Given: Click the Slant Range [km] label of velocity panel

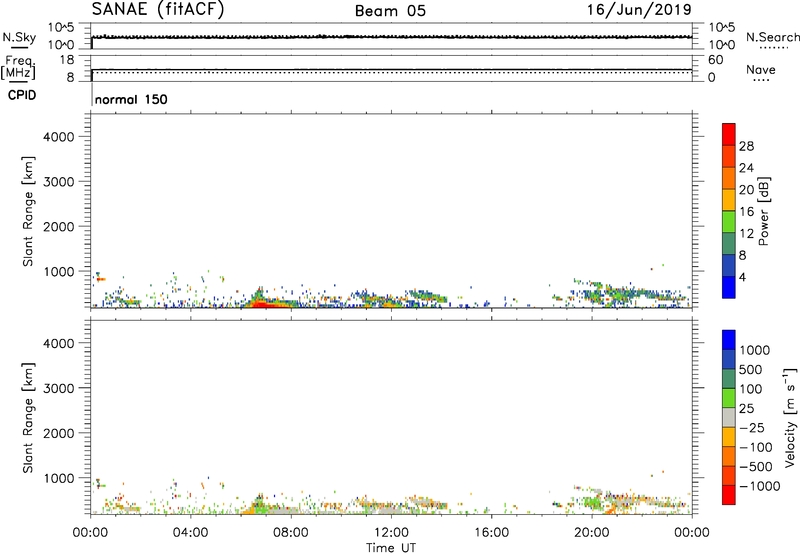Looking at the screenshot, I should coord(28,418).
